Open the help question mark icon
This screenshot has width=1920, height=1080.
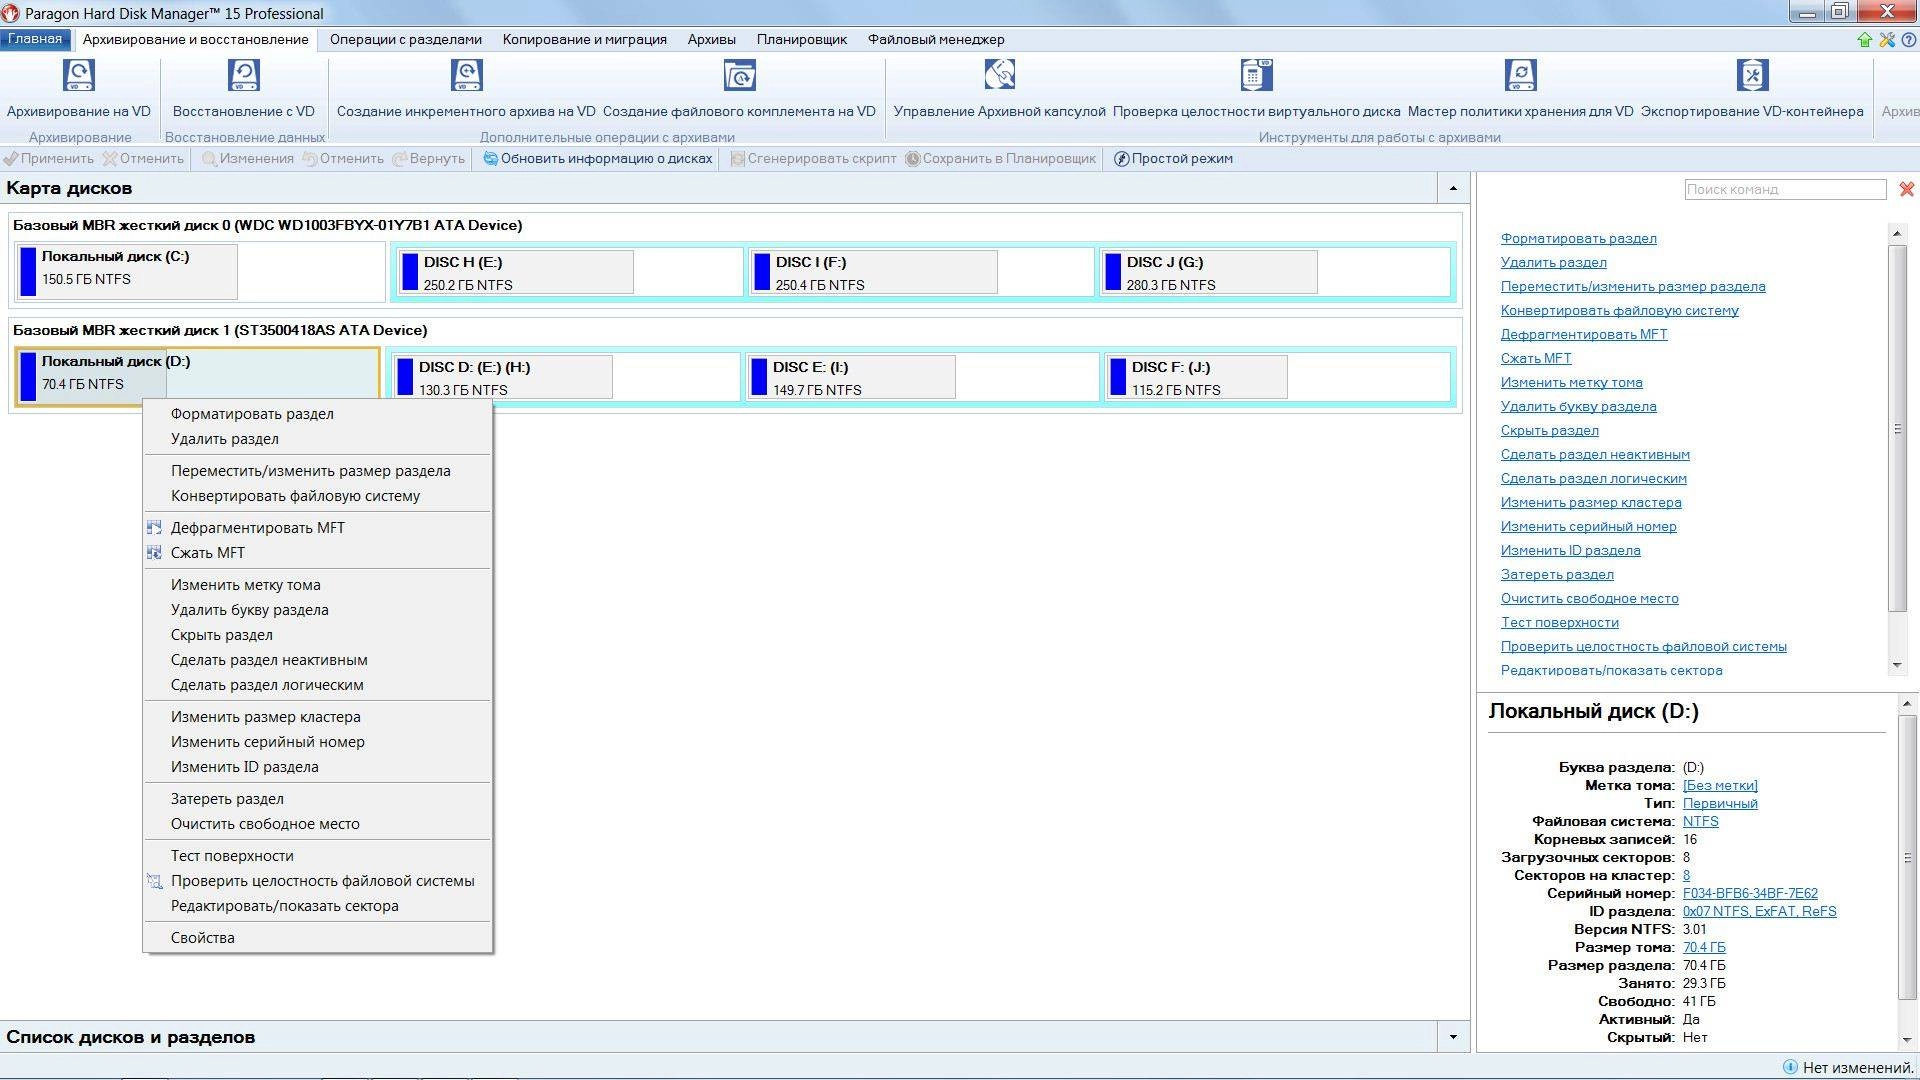1908,40
